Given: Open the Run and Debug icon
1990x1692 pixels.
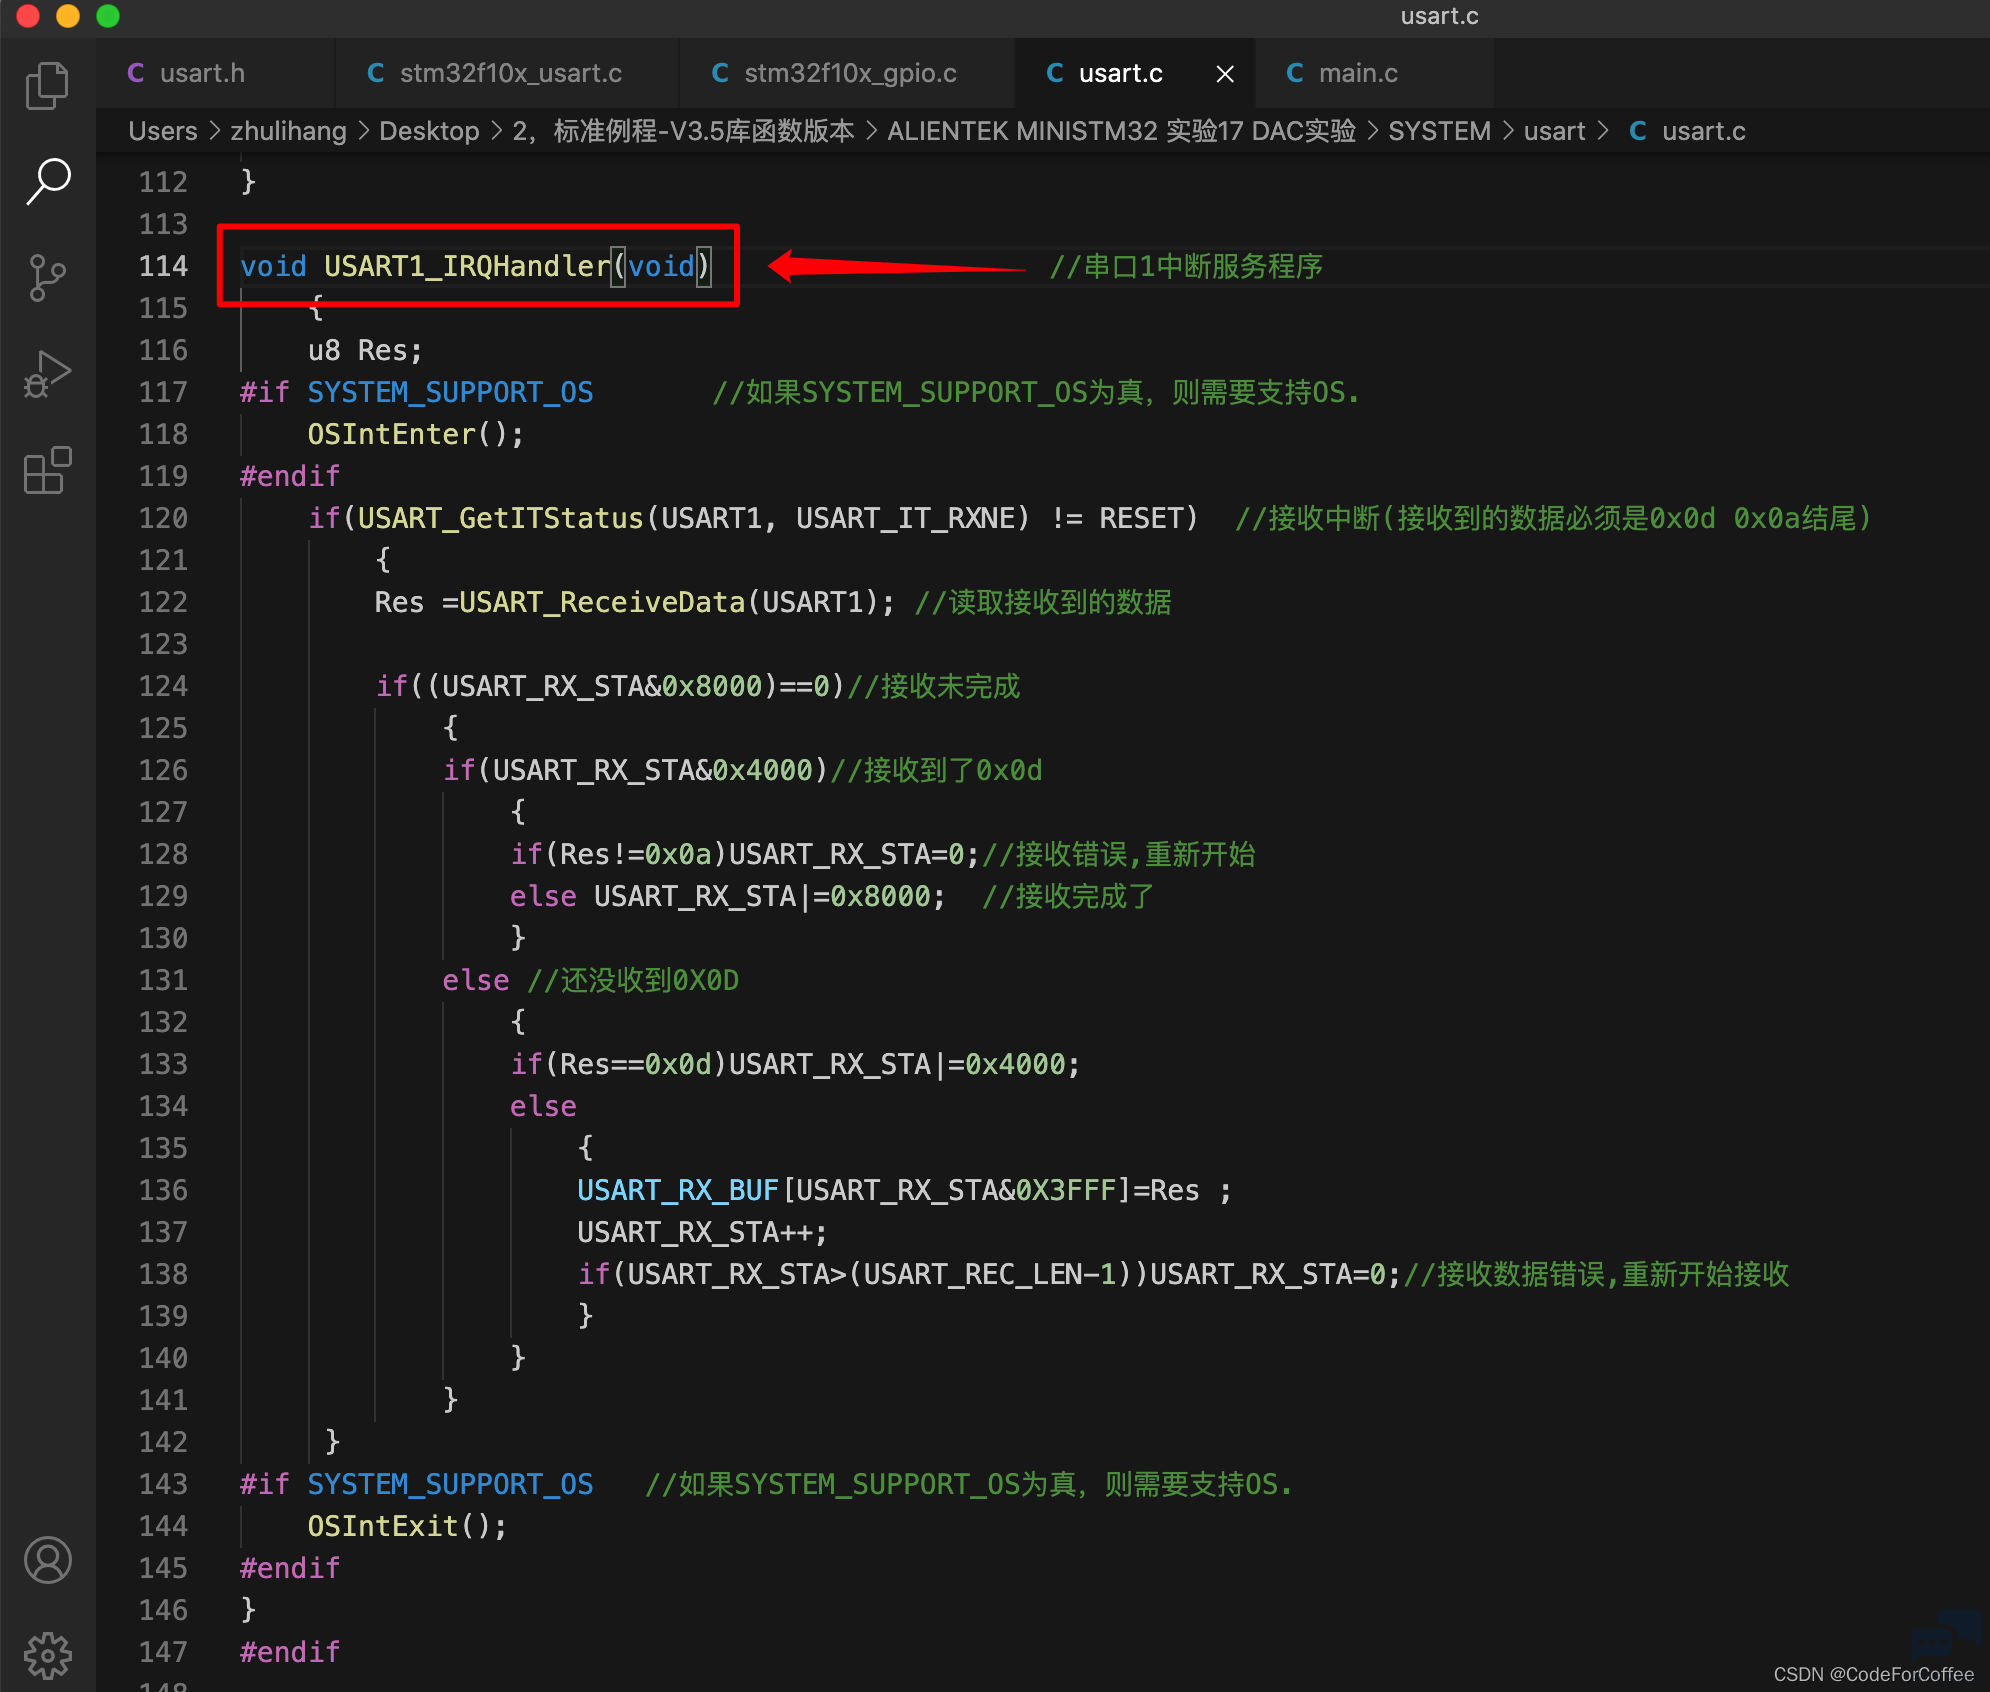Looking at the screenshot, I should (47, 374).
